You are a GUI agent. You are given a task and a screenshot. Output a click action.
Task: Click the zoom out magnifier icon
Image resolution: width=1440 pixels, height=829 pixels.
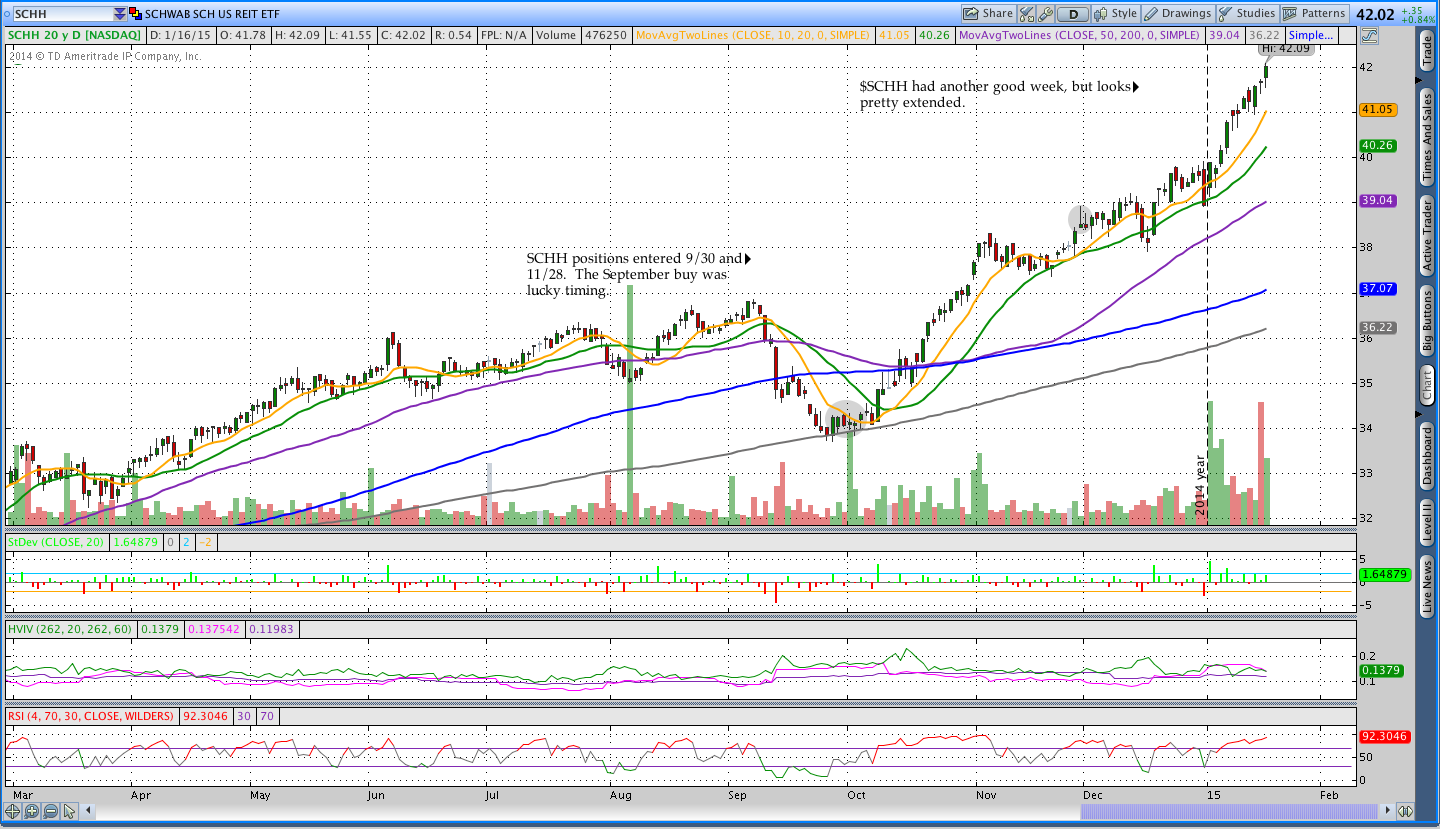(51, 811)
